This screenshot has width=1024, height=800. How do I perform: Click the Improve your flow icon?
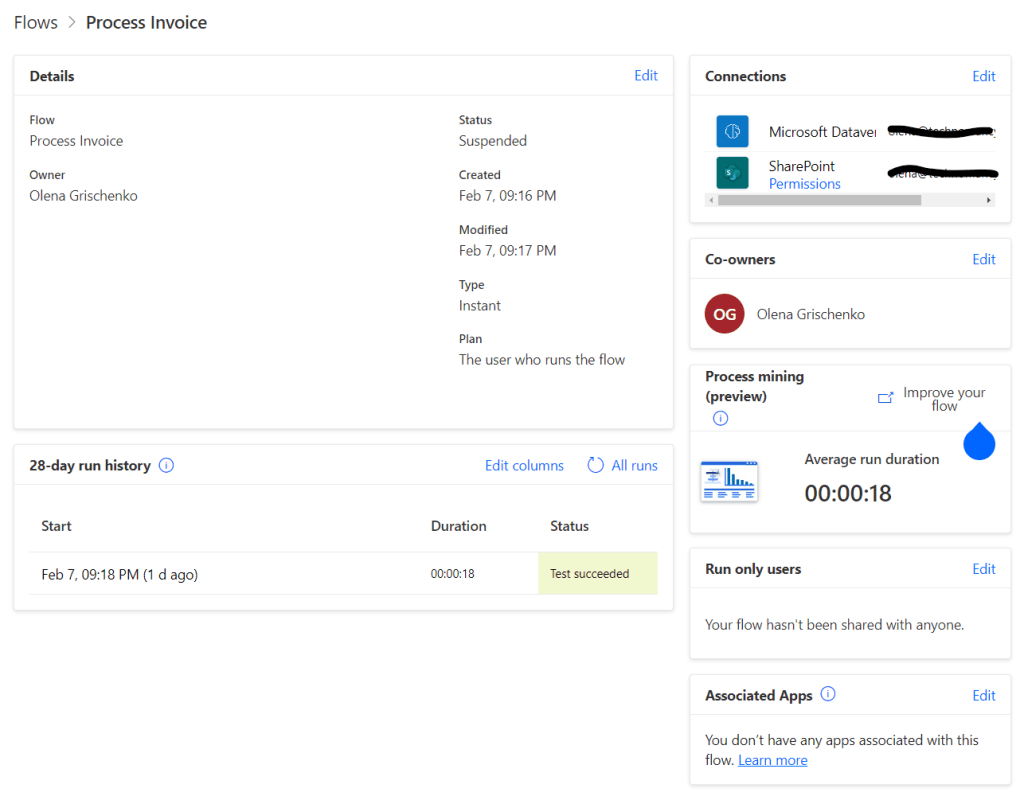tap(884, 397)
